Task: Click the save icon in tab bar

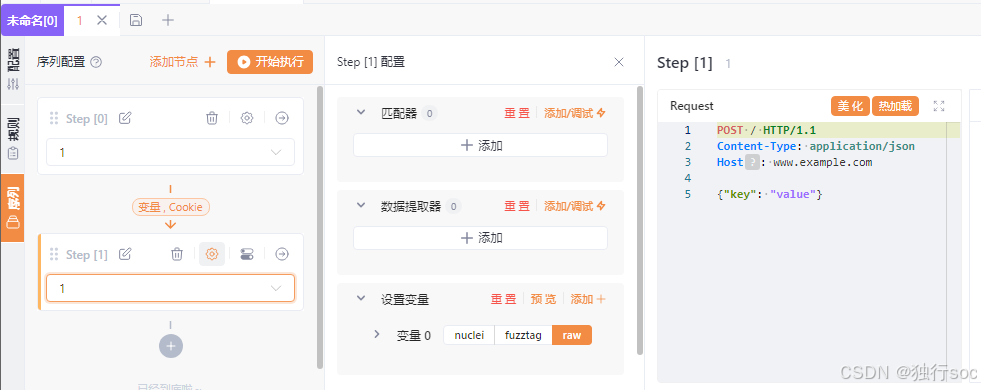Action: [136, 20]
